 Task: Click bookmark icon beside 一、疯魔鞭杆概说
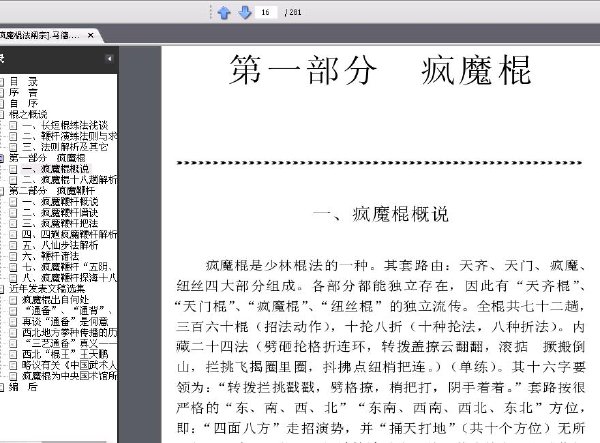coord(13,202)
